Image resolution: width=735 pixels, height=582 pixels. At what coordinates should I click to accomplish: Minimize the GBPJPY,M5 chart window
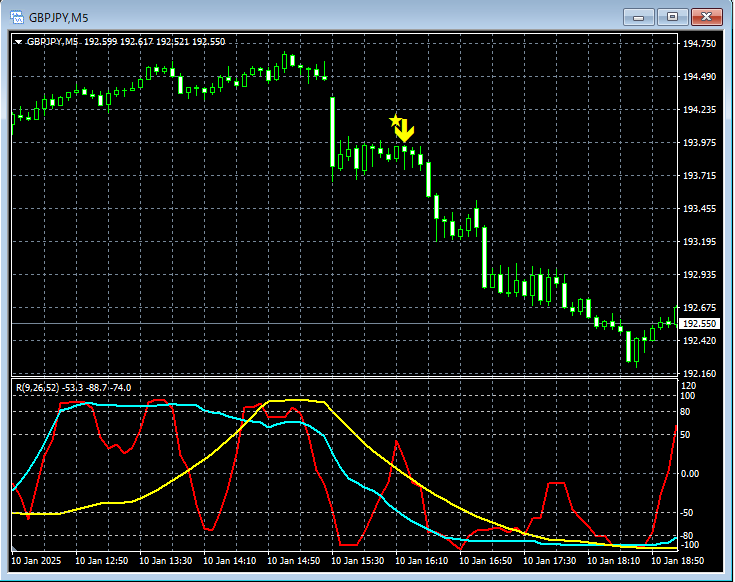point(640,16)
